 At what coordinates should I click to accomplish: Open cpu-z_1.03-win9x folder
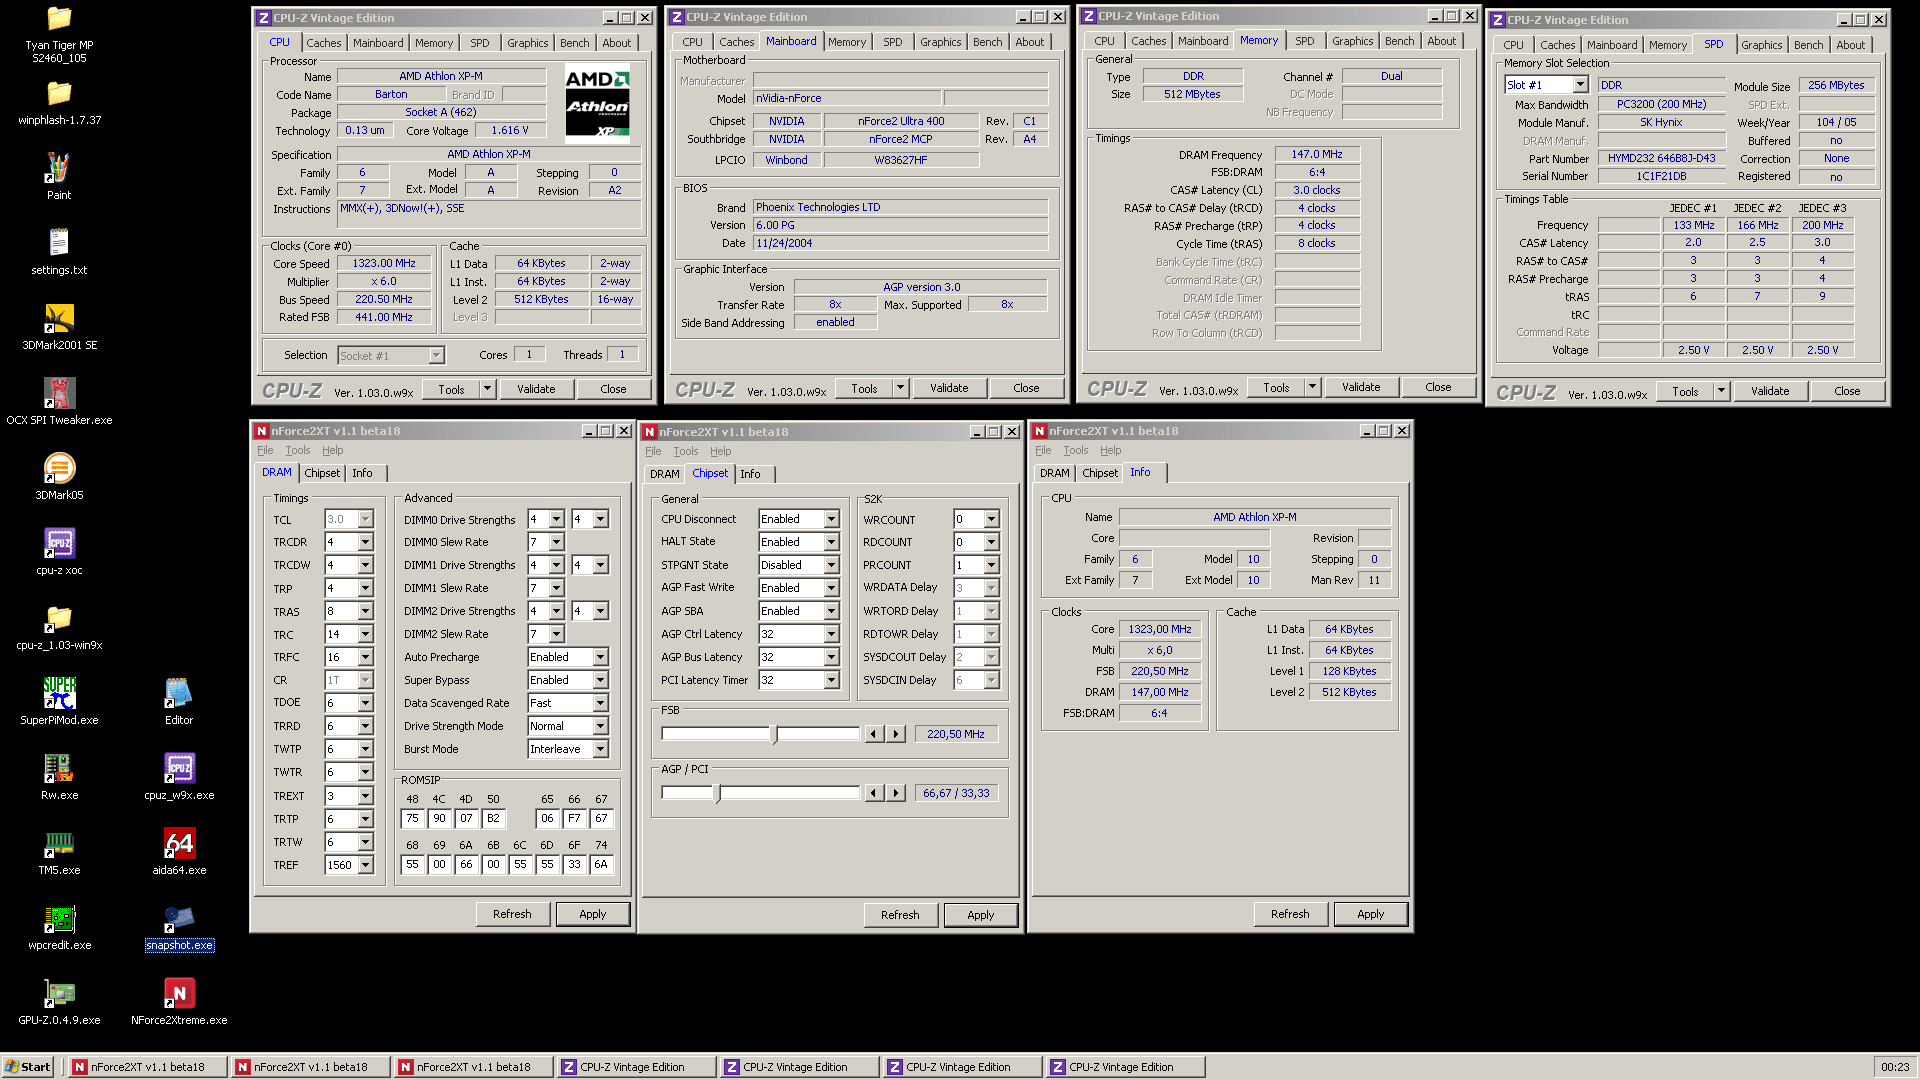[59, 627]
